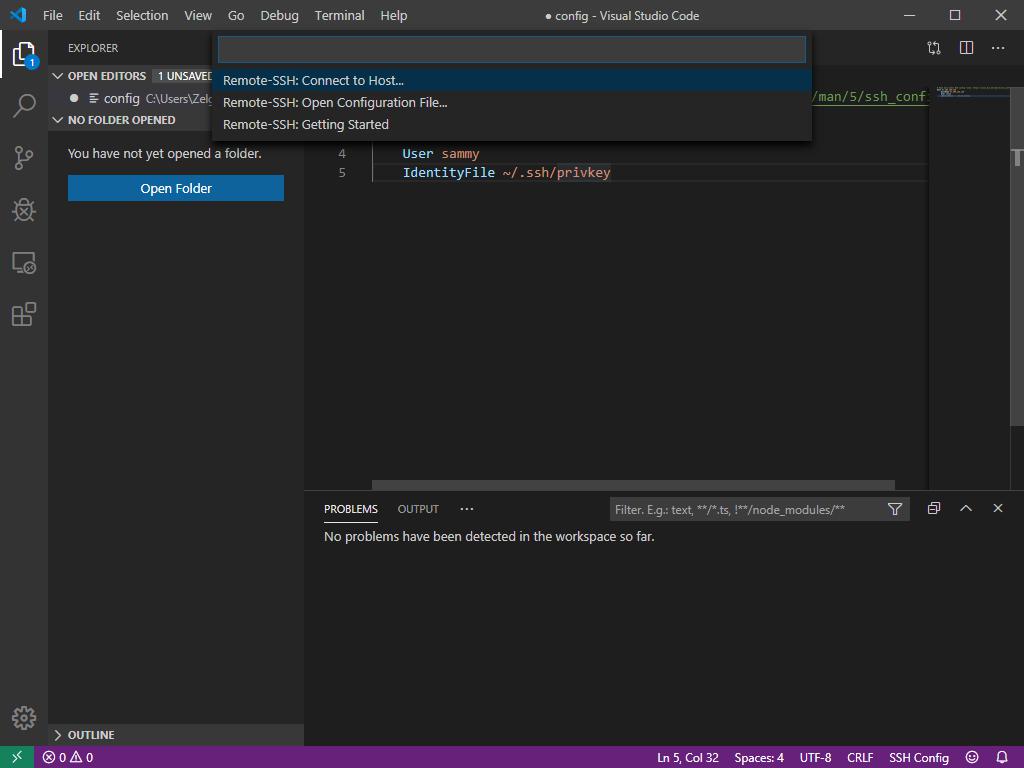Clear the Problems filter with funnel icon
Viewport: 1024px width, 768px height.
coord(894,509)
